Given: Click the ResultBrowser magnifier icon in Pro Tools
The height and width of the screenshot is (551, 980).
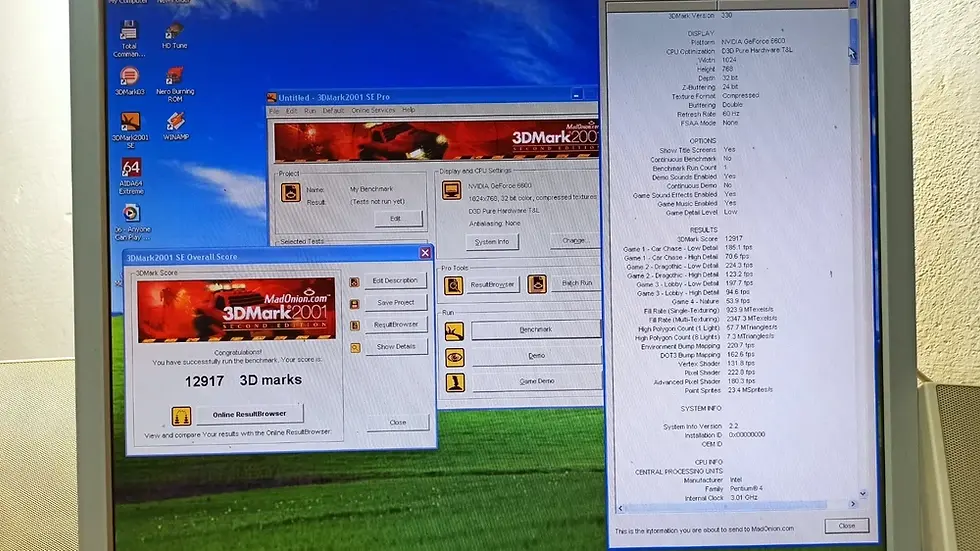Looking at the screenshot, I should coord(454,285).
